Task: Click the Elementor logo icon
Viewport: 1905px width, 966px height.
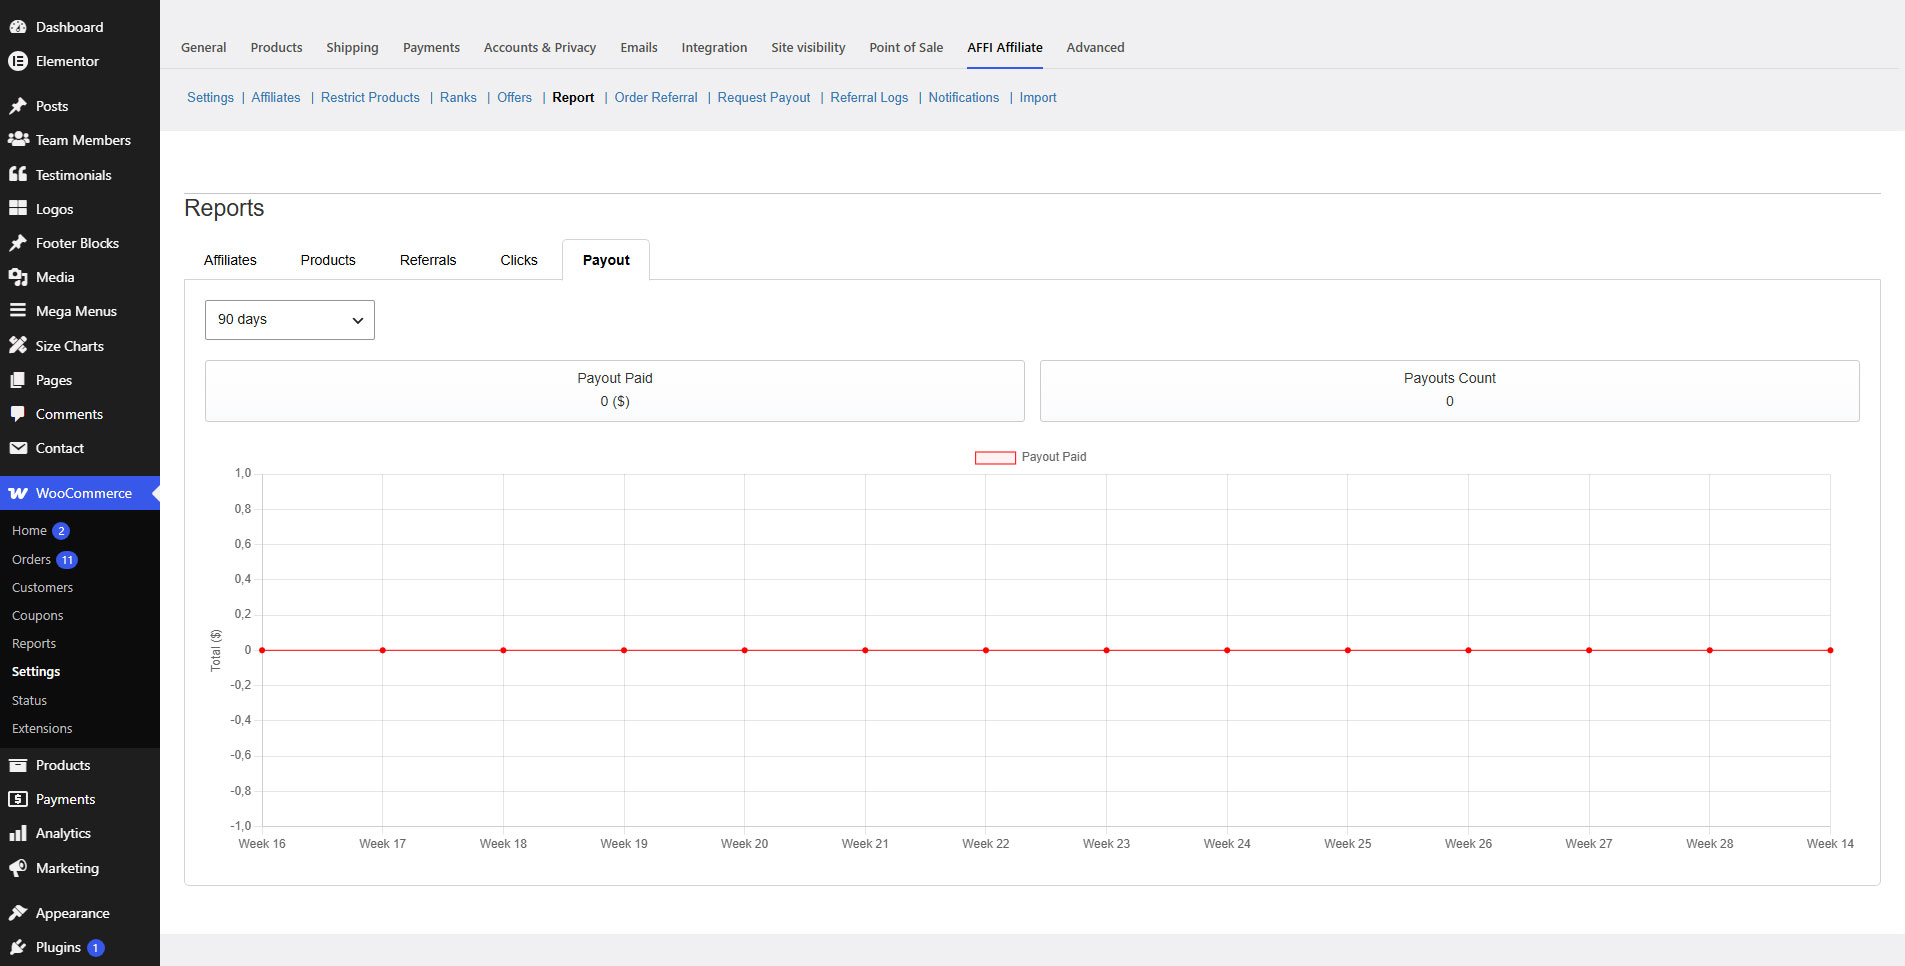Action: (18, 61)
